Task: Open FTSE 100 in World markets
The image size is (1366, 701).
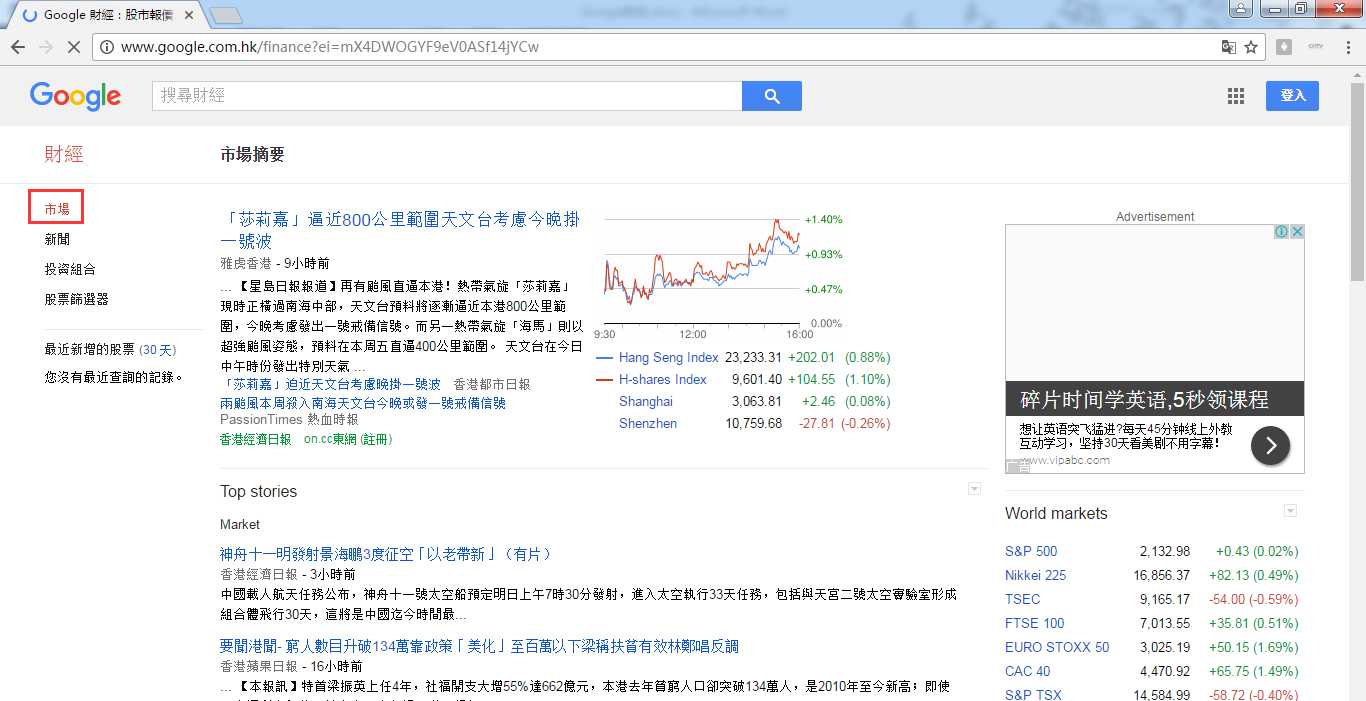Action: pyautogui.click(x=1034, y=623)
